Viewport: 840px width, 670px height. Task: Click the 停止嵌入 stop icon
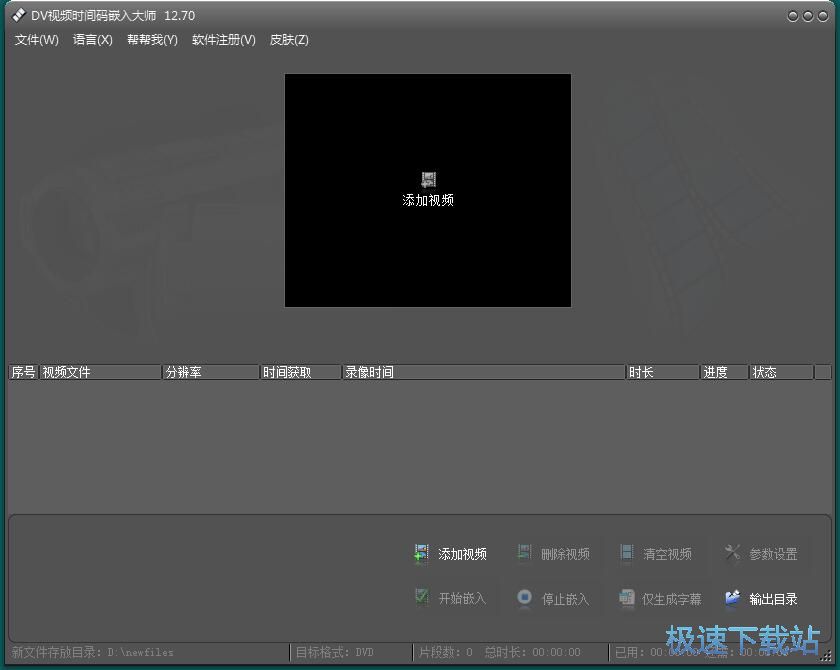click(x=524, y=597)
